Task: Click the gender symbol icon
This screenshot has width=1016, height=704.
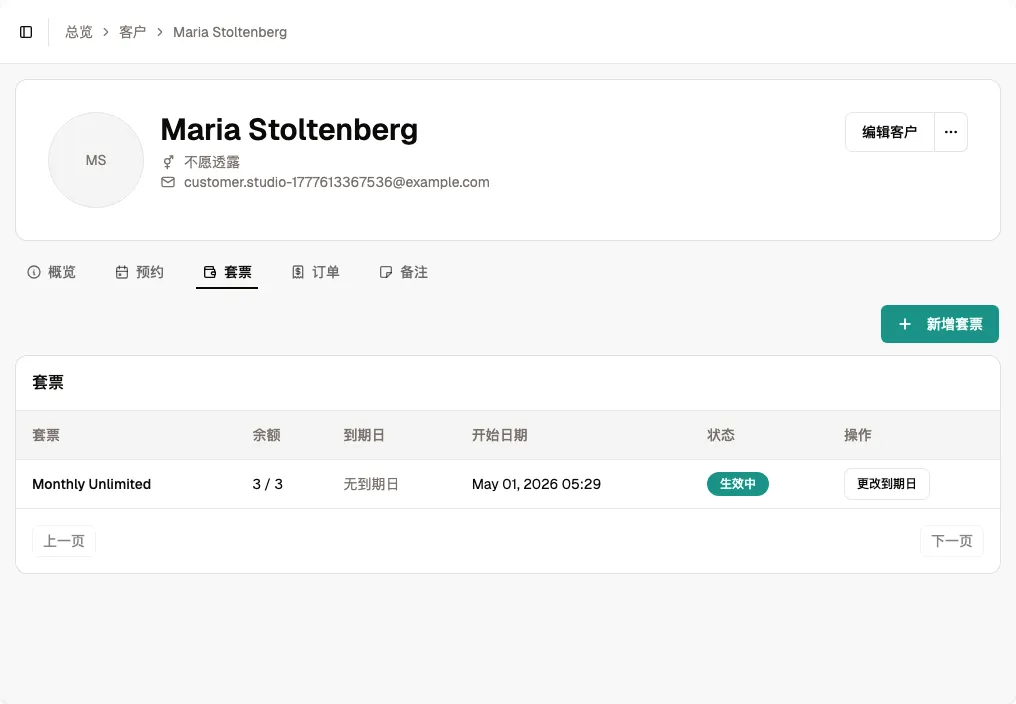Action: pos(168,161)
